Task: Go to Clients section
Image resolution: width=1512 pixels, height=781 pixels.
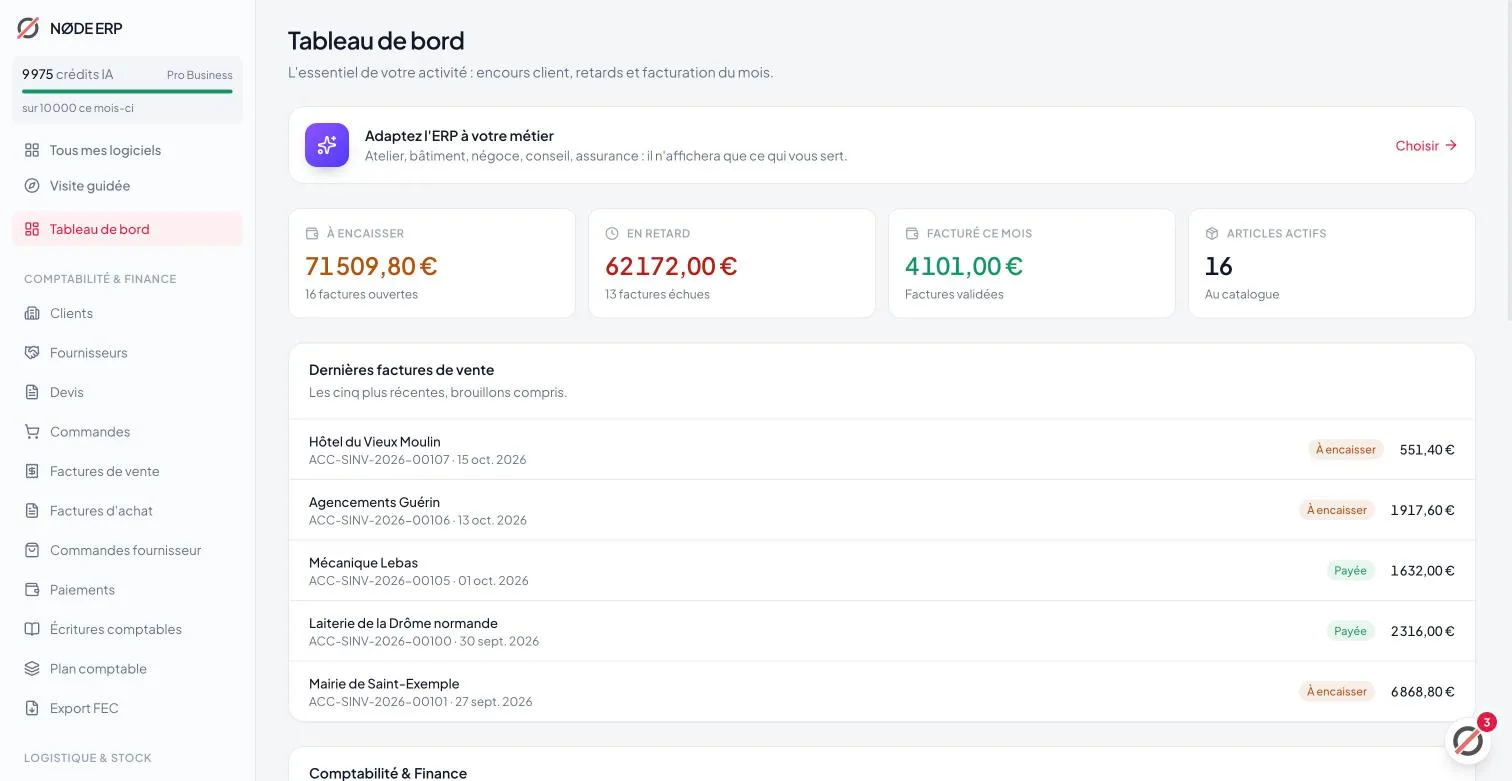Action: [x=127, y=313]
